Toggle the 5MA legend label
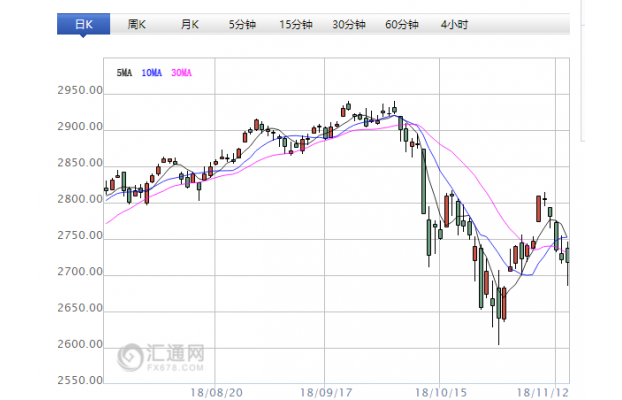The width and height of the screenshot is (622, 400). pyautogui.click(x=125, y=73)
